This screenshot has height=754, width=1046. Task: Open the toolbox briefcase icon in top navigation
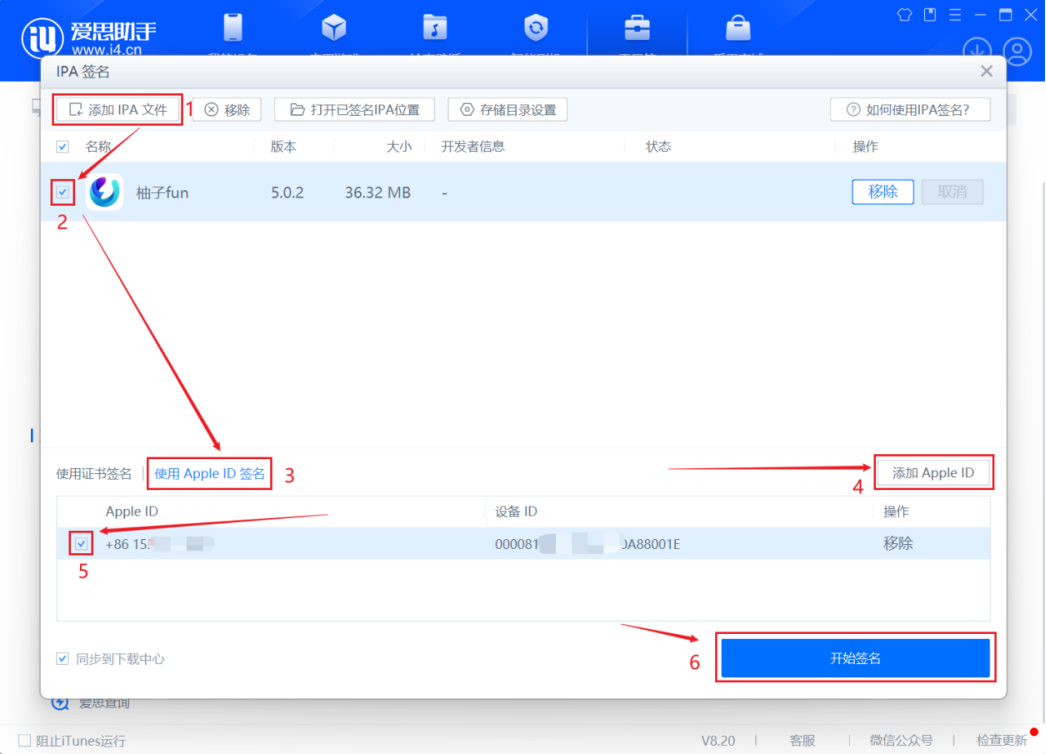[637, 28]
